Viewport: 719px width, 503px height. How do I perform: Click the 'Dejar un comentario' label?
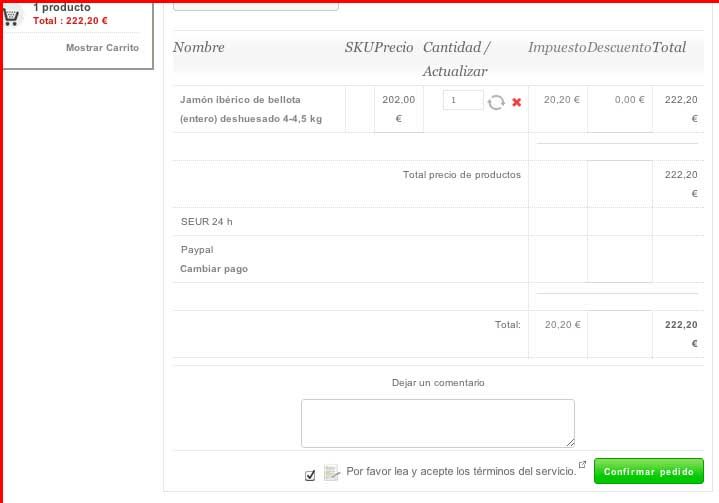click(x=438, y=382)
